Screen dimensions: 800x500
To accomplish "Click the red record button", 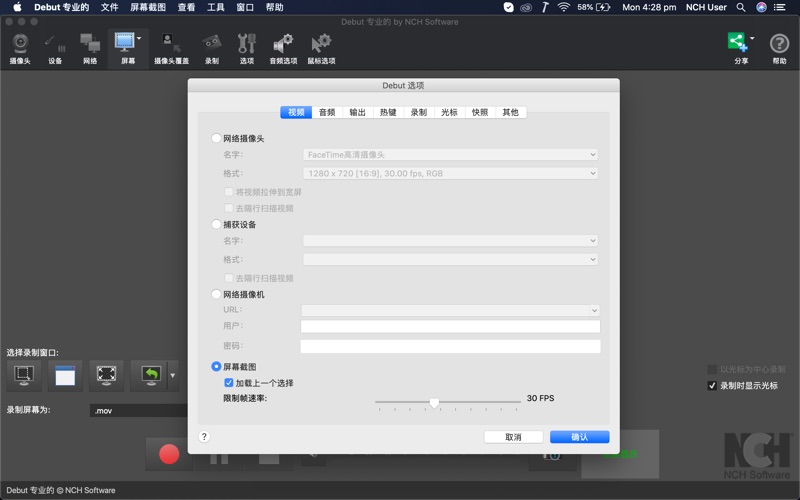I will pos(169,454).
